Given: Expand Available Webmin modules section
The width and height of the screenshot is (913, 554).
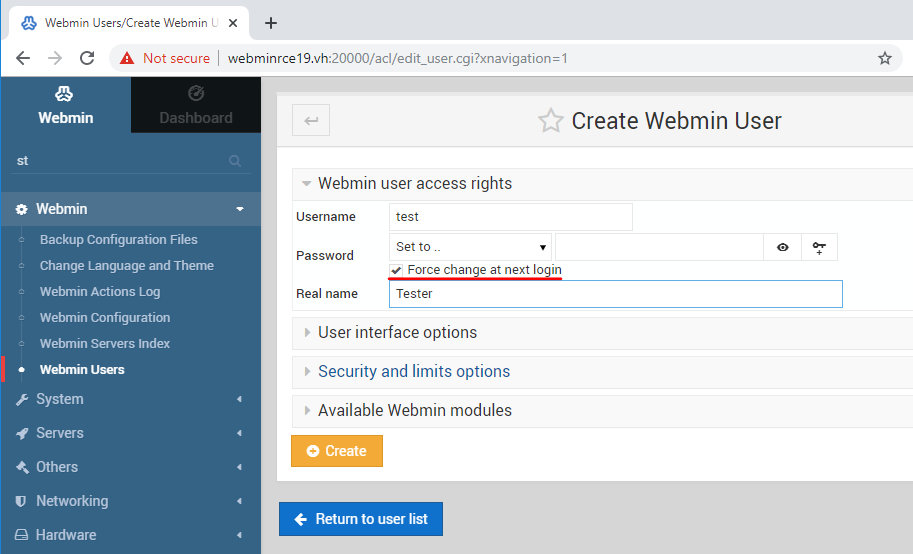Looking at the screenshot, I should [414, 410].
